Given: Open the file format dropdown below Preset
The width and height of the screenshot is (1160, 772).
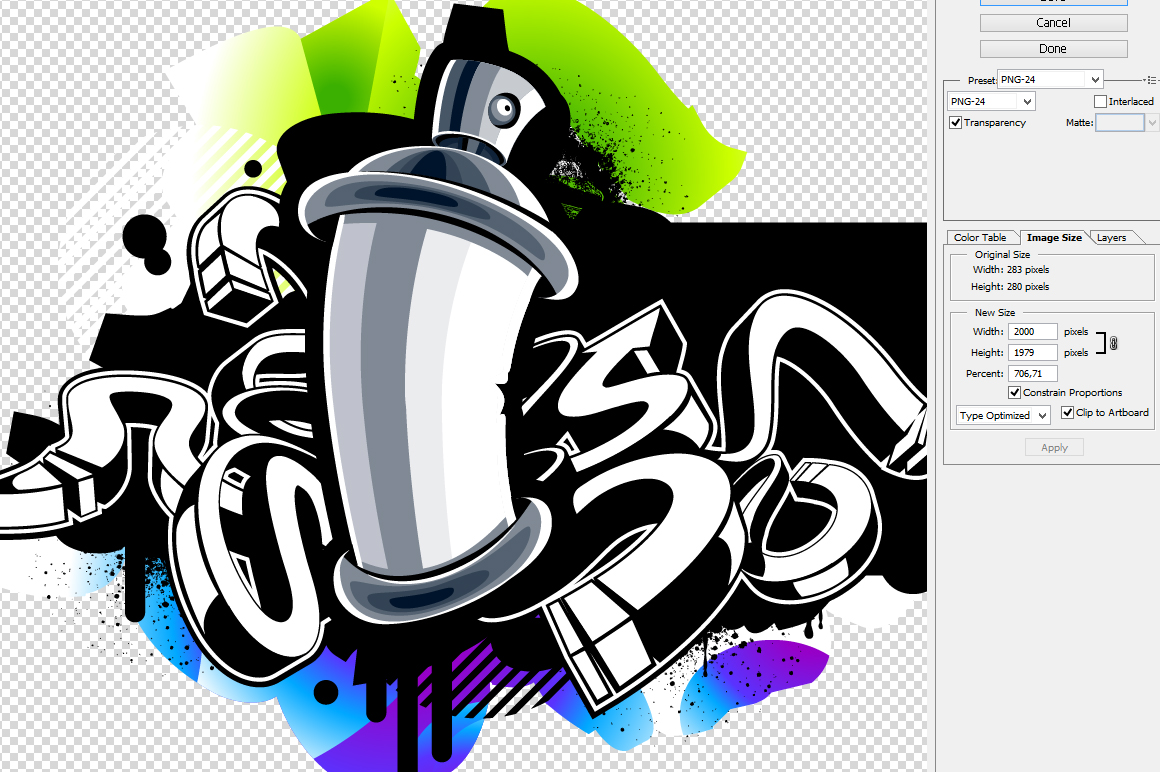Looking at the screenshot, I should [990, 101].
